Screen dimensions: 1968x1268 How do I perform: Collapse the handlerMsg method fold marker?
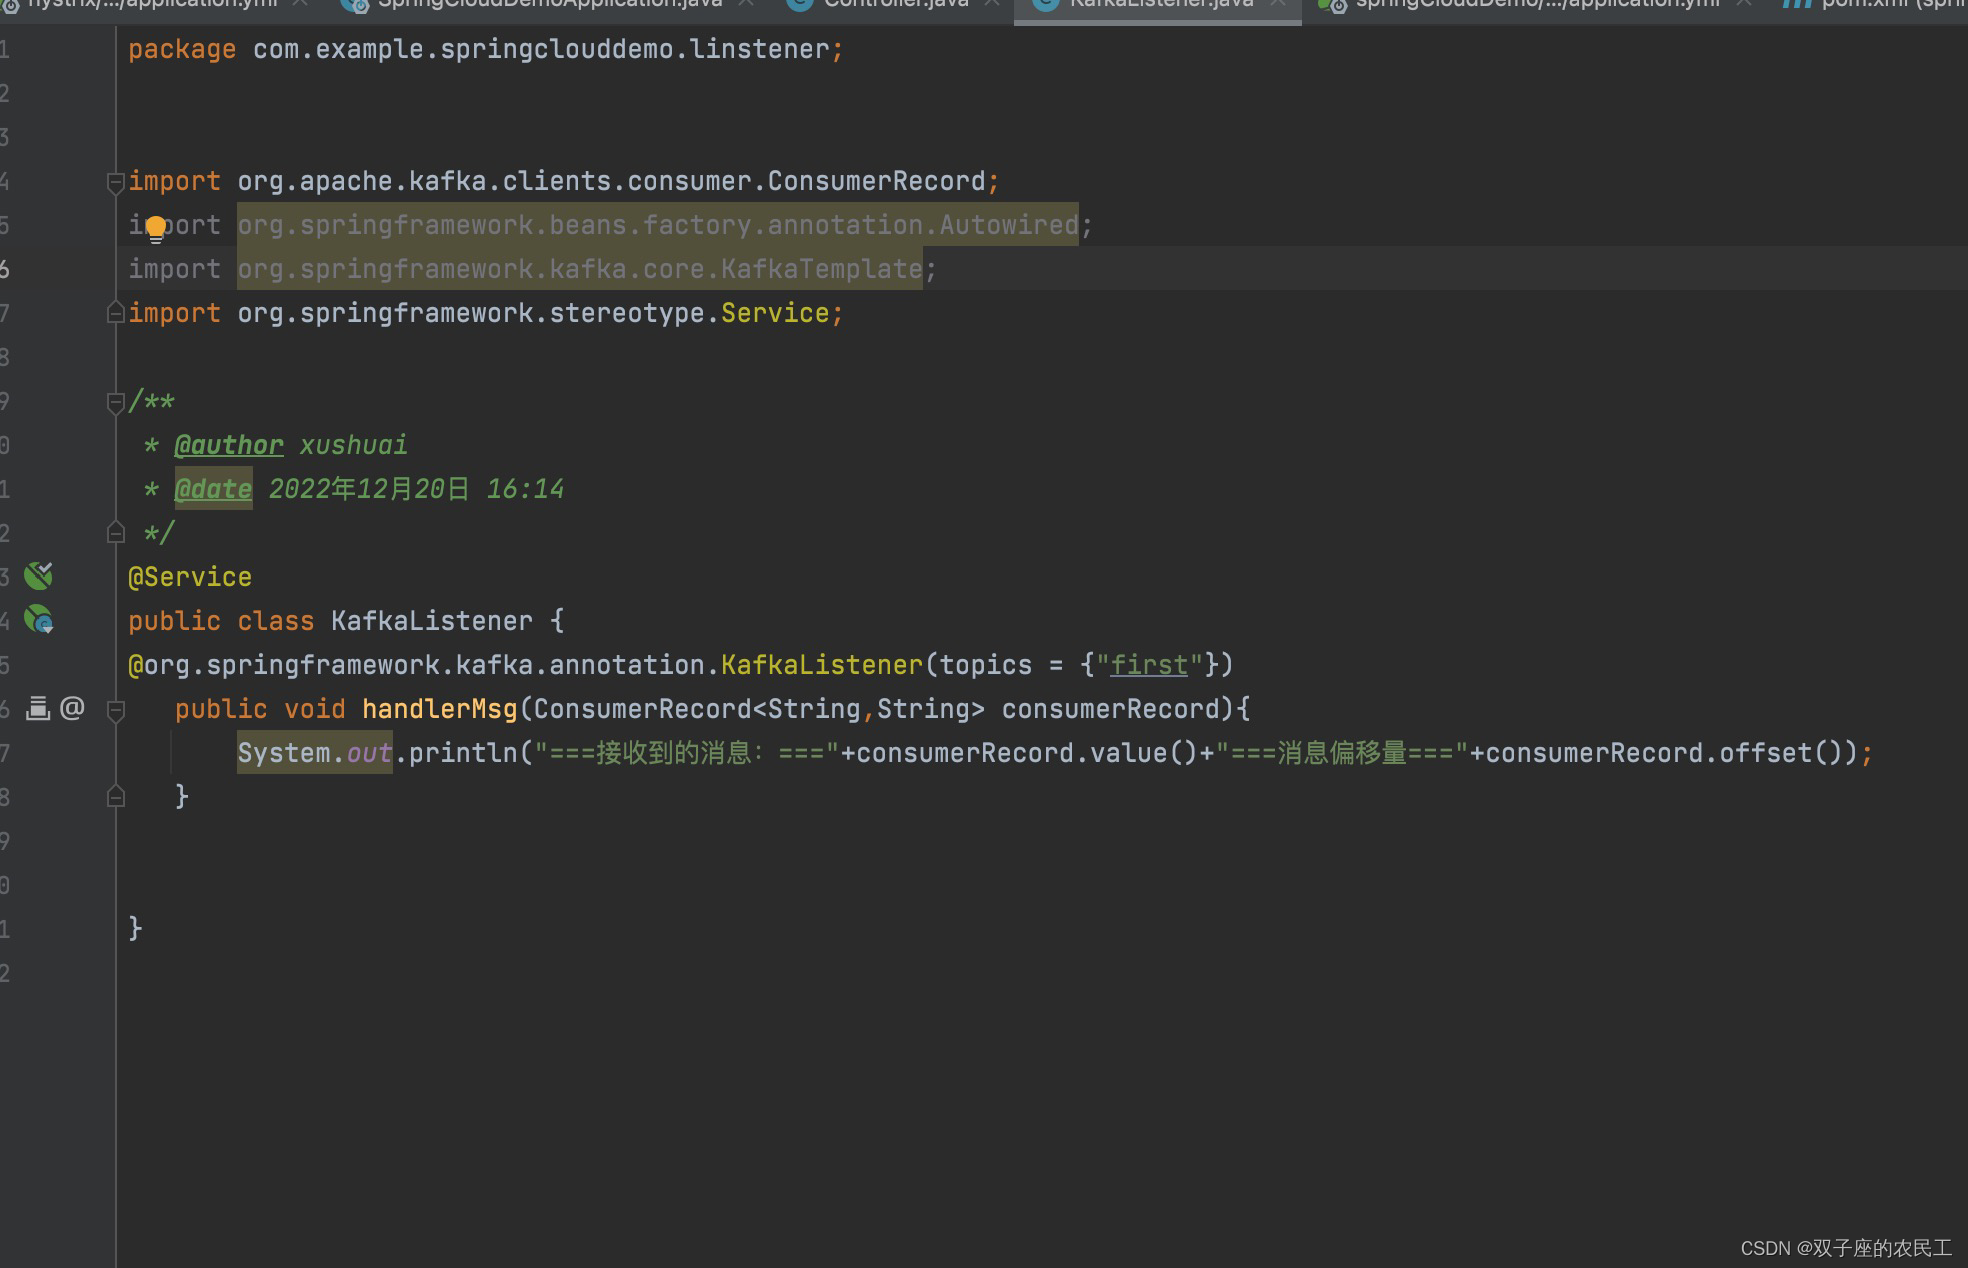click(x=115, y=710)
